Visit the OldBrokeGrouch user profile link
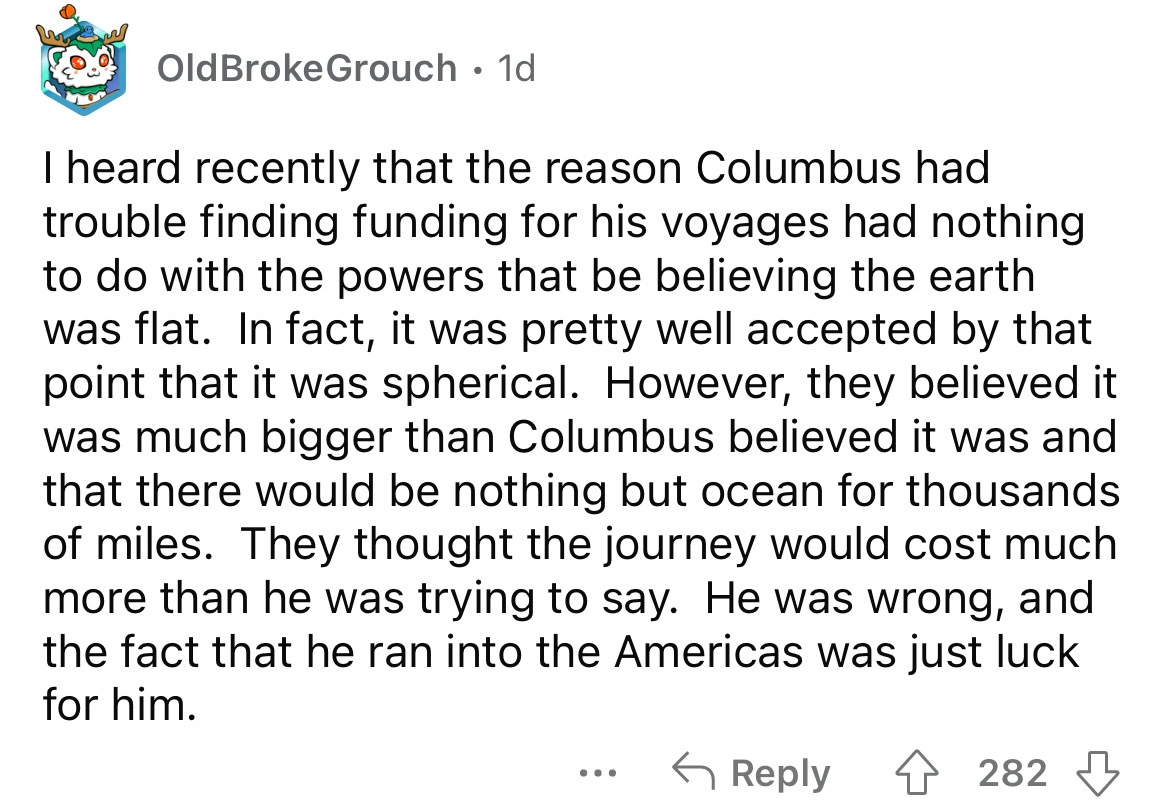Viewport: 1170px width, 809px height. 307,69
